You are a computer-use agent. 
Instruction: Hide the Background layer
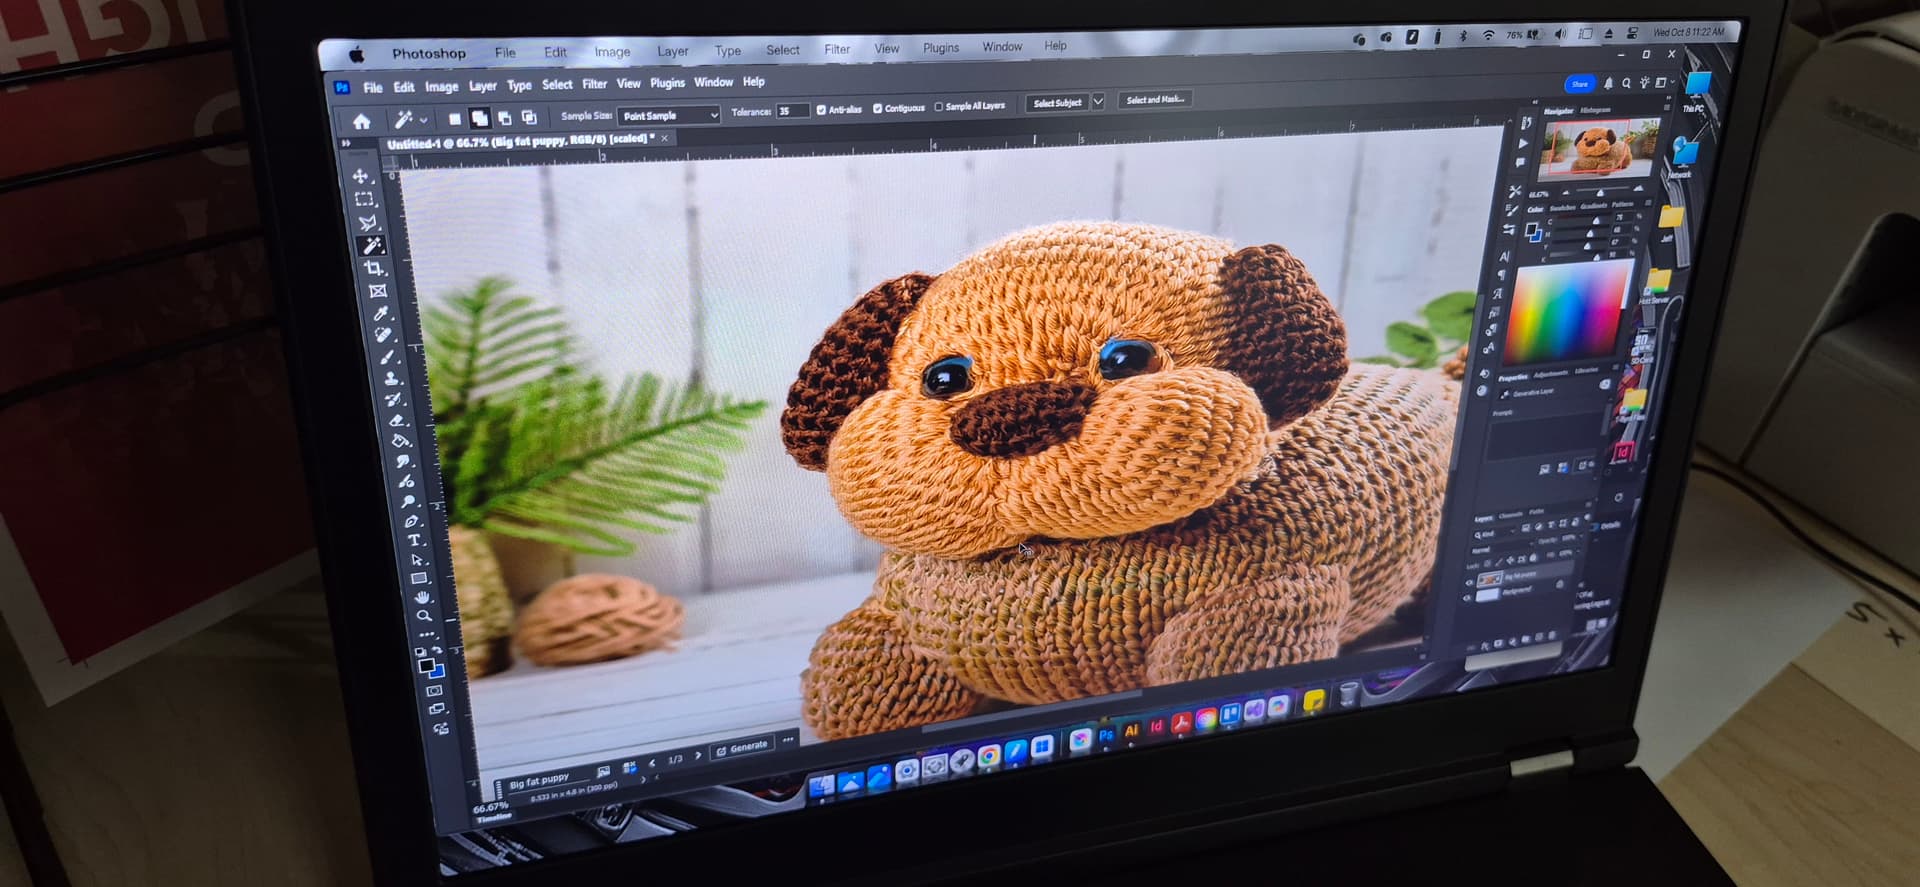click(x=1468, y=598)
